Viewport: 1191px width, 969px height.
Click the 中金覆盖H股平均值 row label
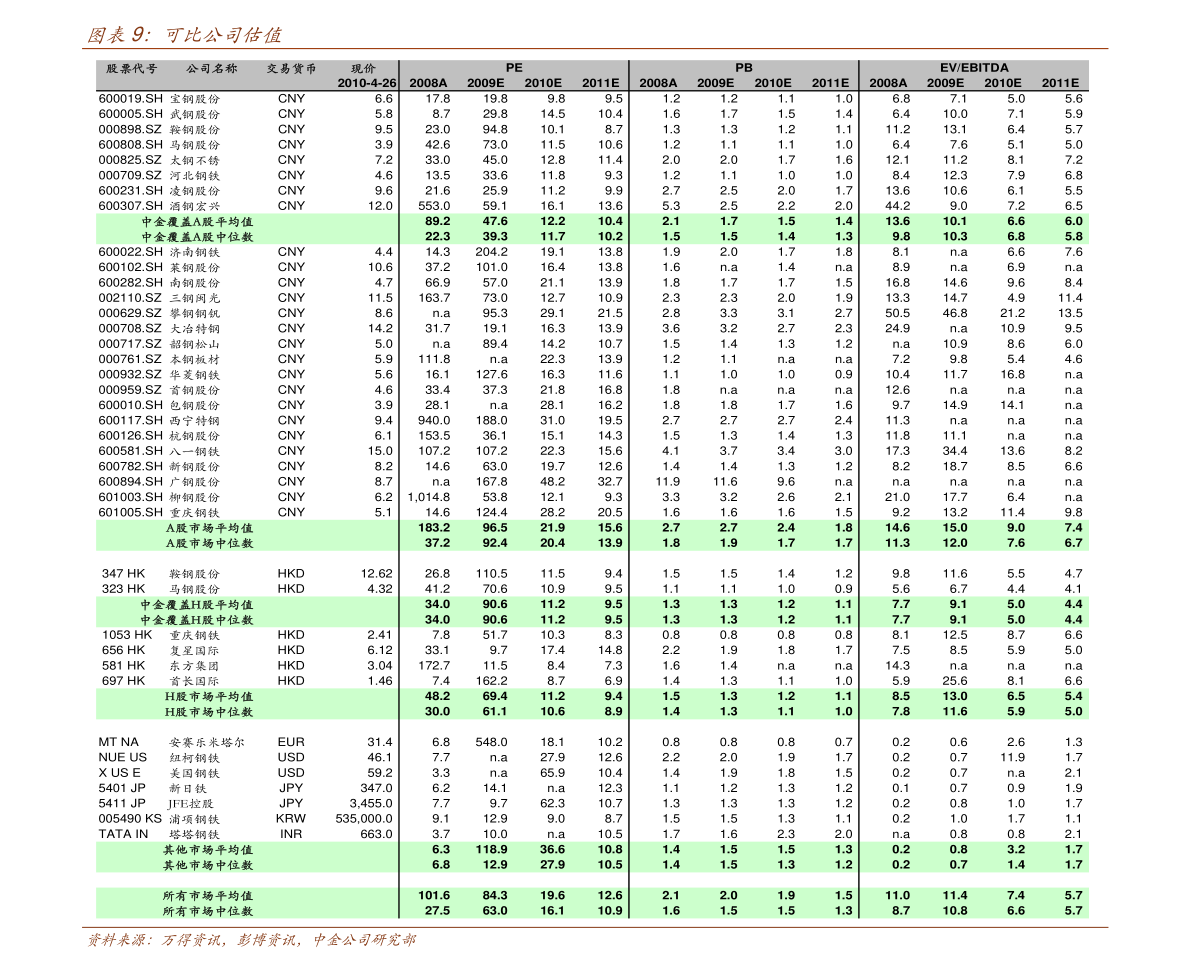point(197,604)
